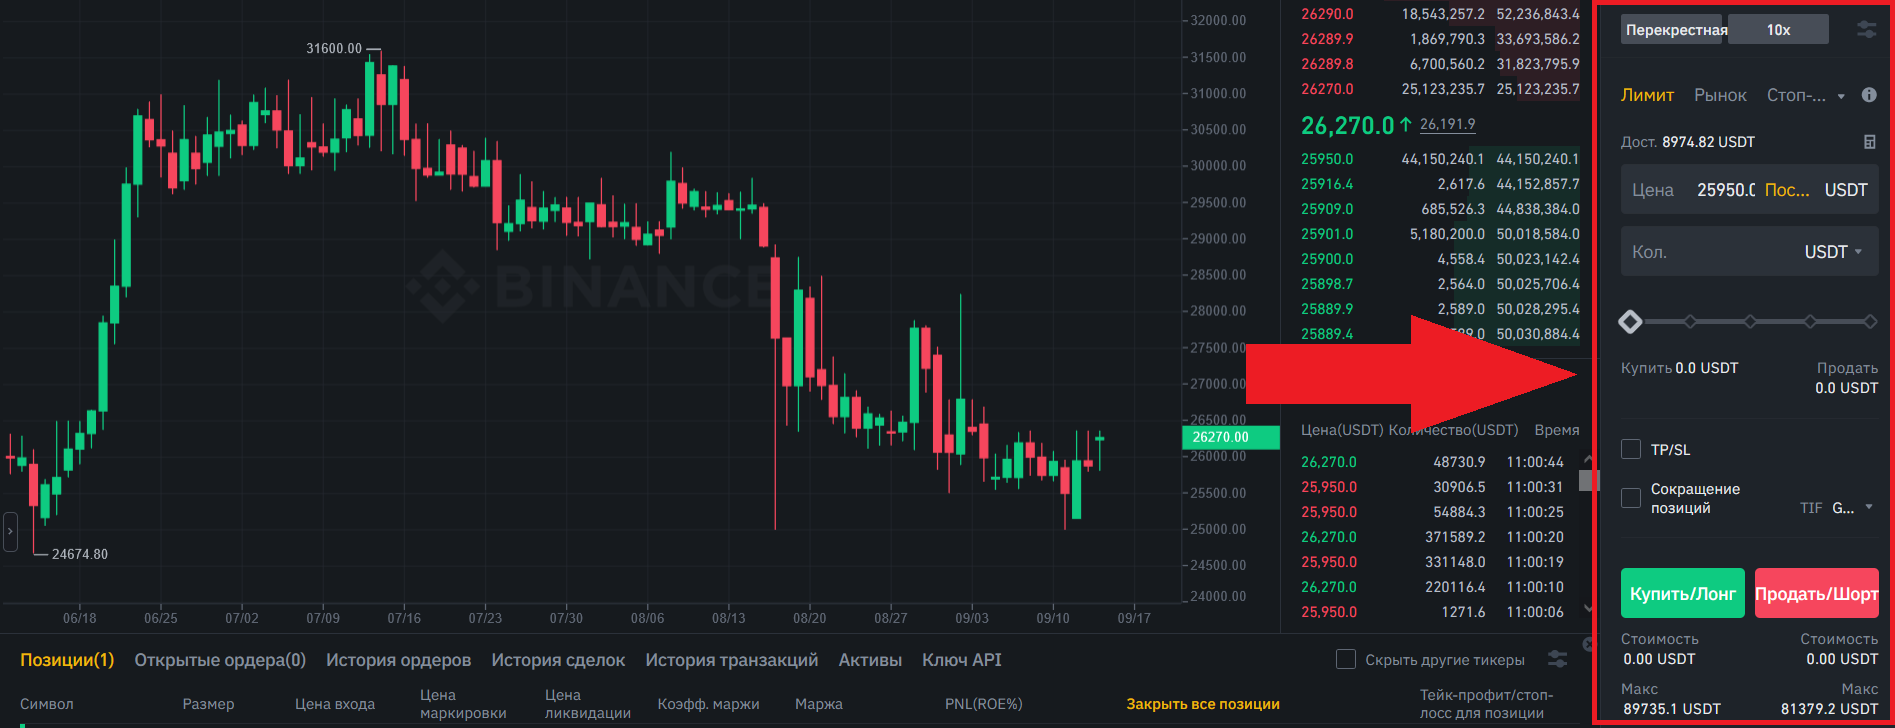
Task: Switch to История сделок tab
Action: [x=558, y=660]
